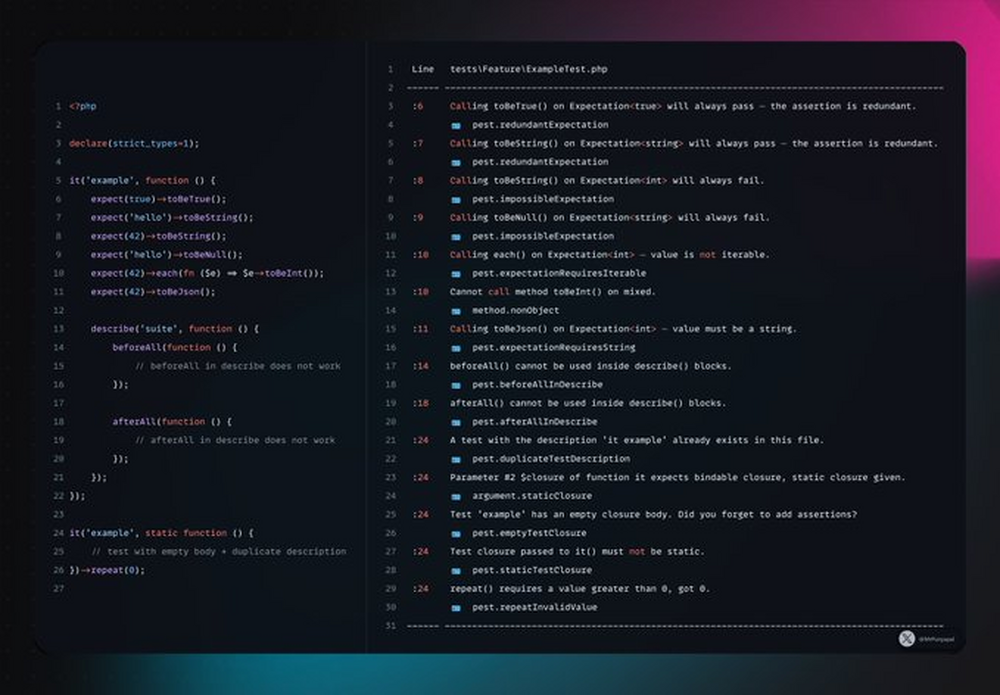Click the @MrPunyapal handle text
The height and width of the screenshot is (695, 1000).
[x=937, y=640]
